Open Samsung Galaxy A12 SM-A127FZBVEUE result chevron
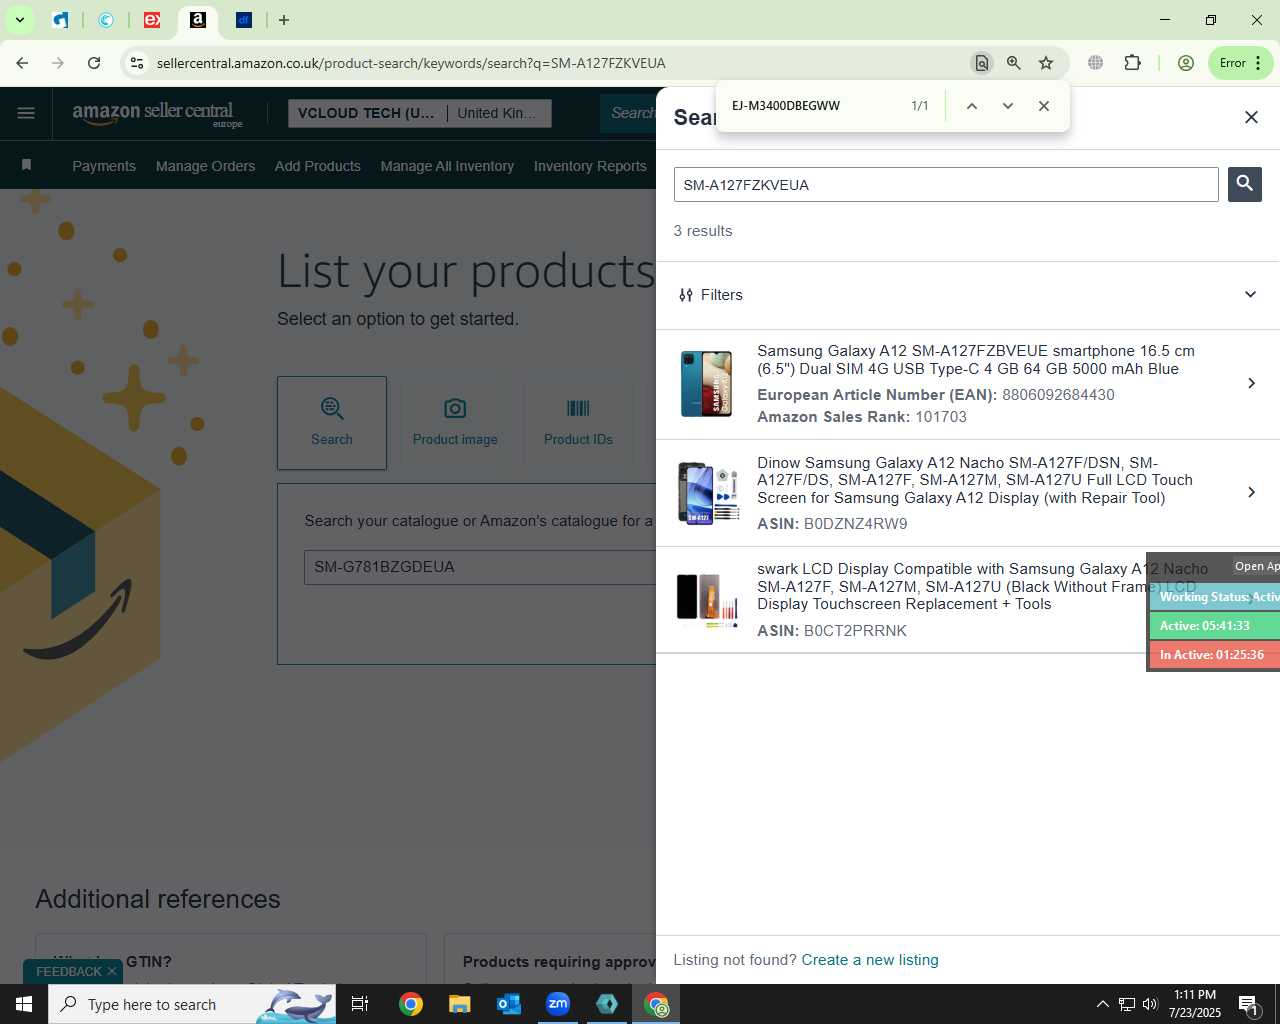This screenshot has height=1024, width=1280. point(1251,383)
